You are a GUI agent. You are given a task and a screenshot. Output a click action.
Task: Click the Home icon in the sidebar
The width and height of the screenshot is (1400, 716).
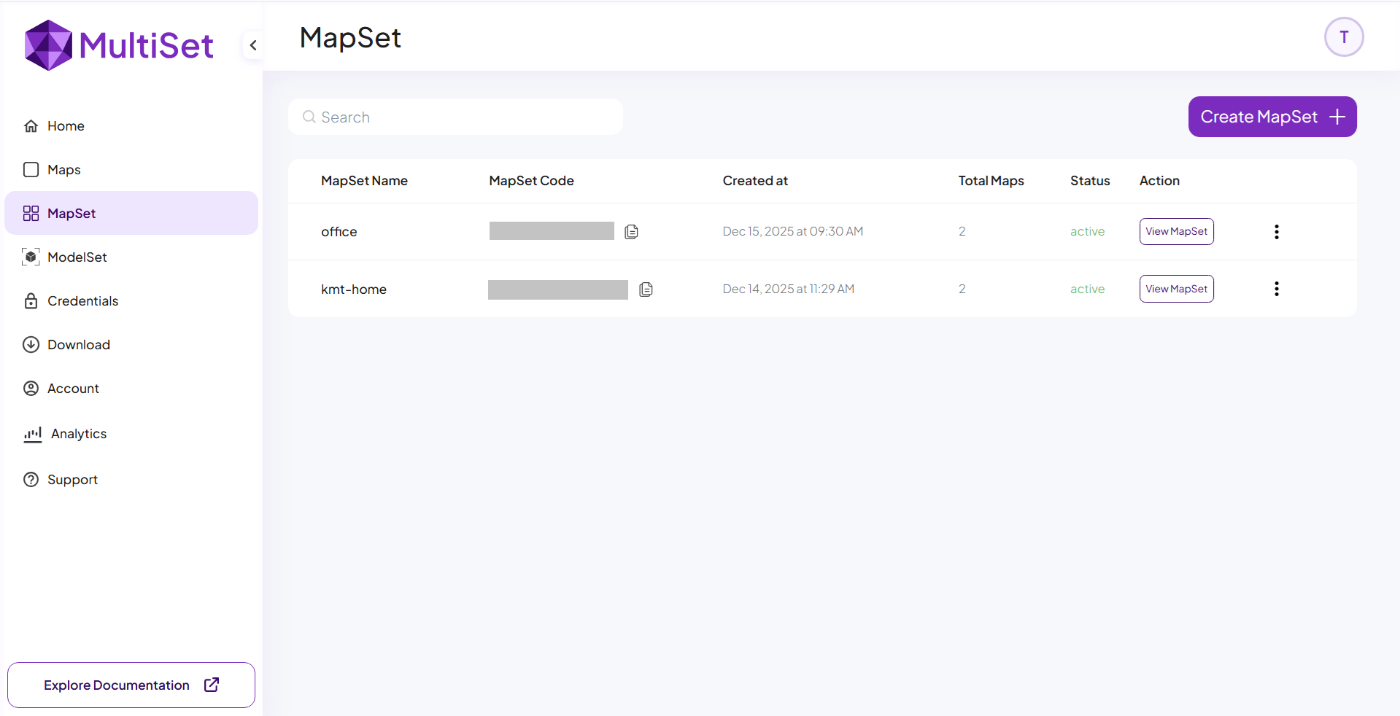[x=31, y=126]
